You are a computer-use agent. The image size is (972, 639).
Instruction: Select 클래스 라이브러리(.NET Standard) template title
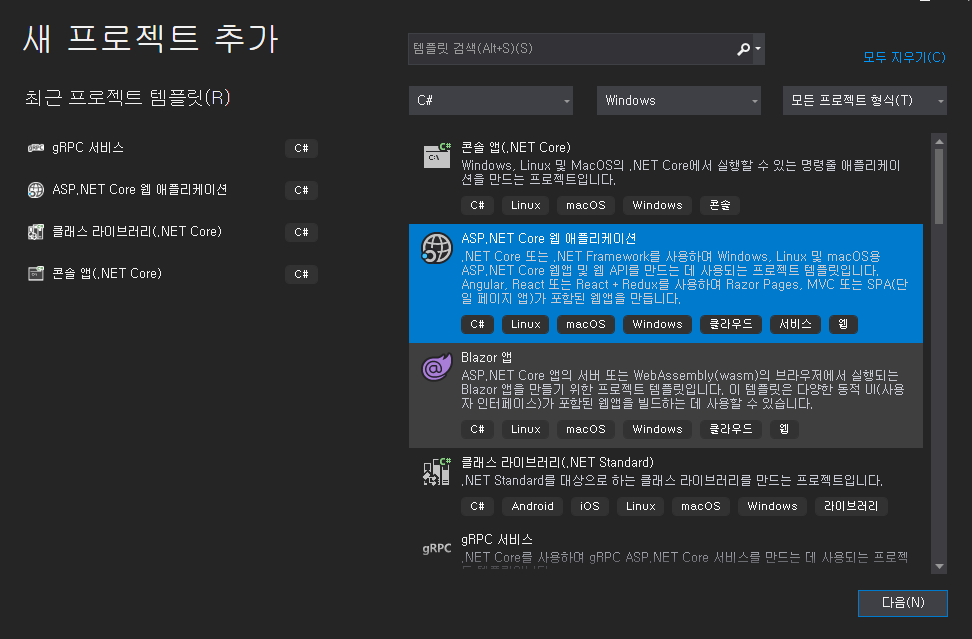(x=557, y=462)
